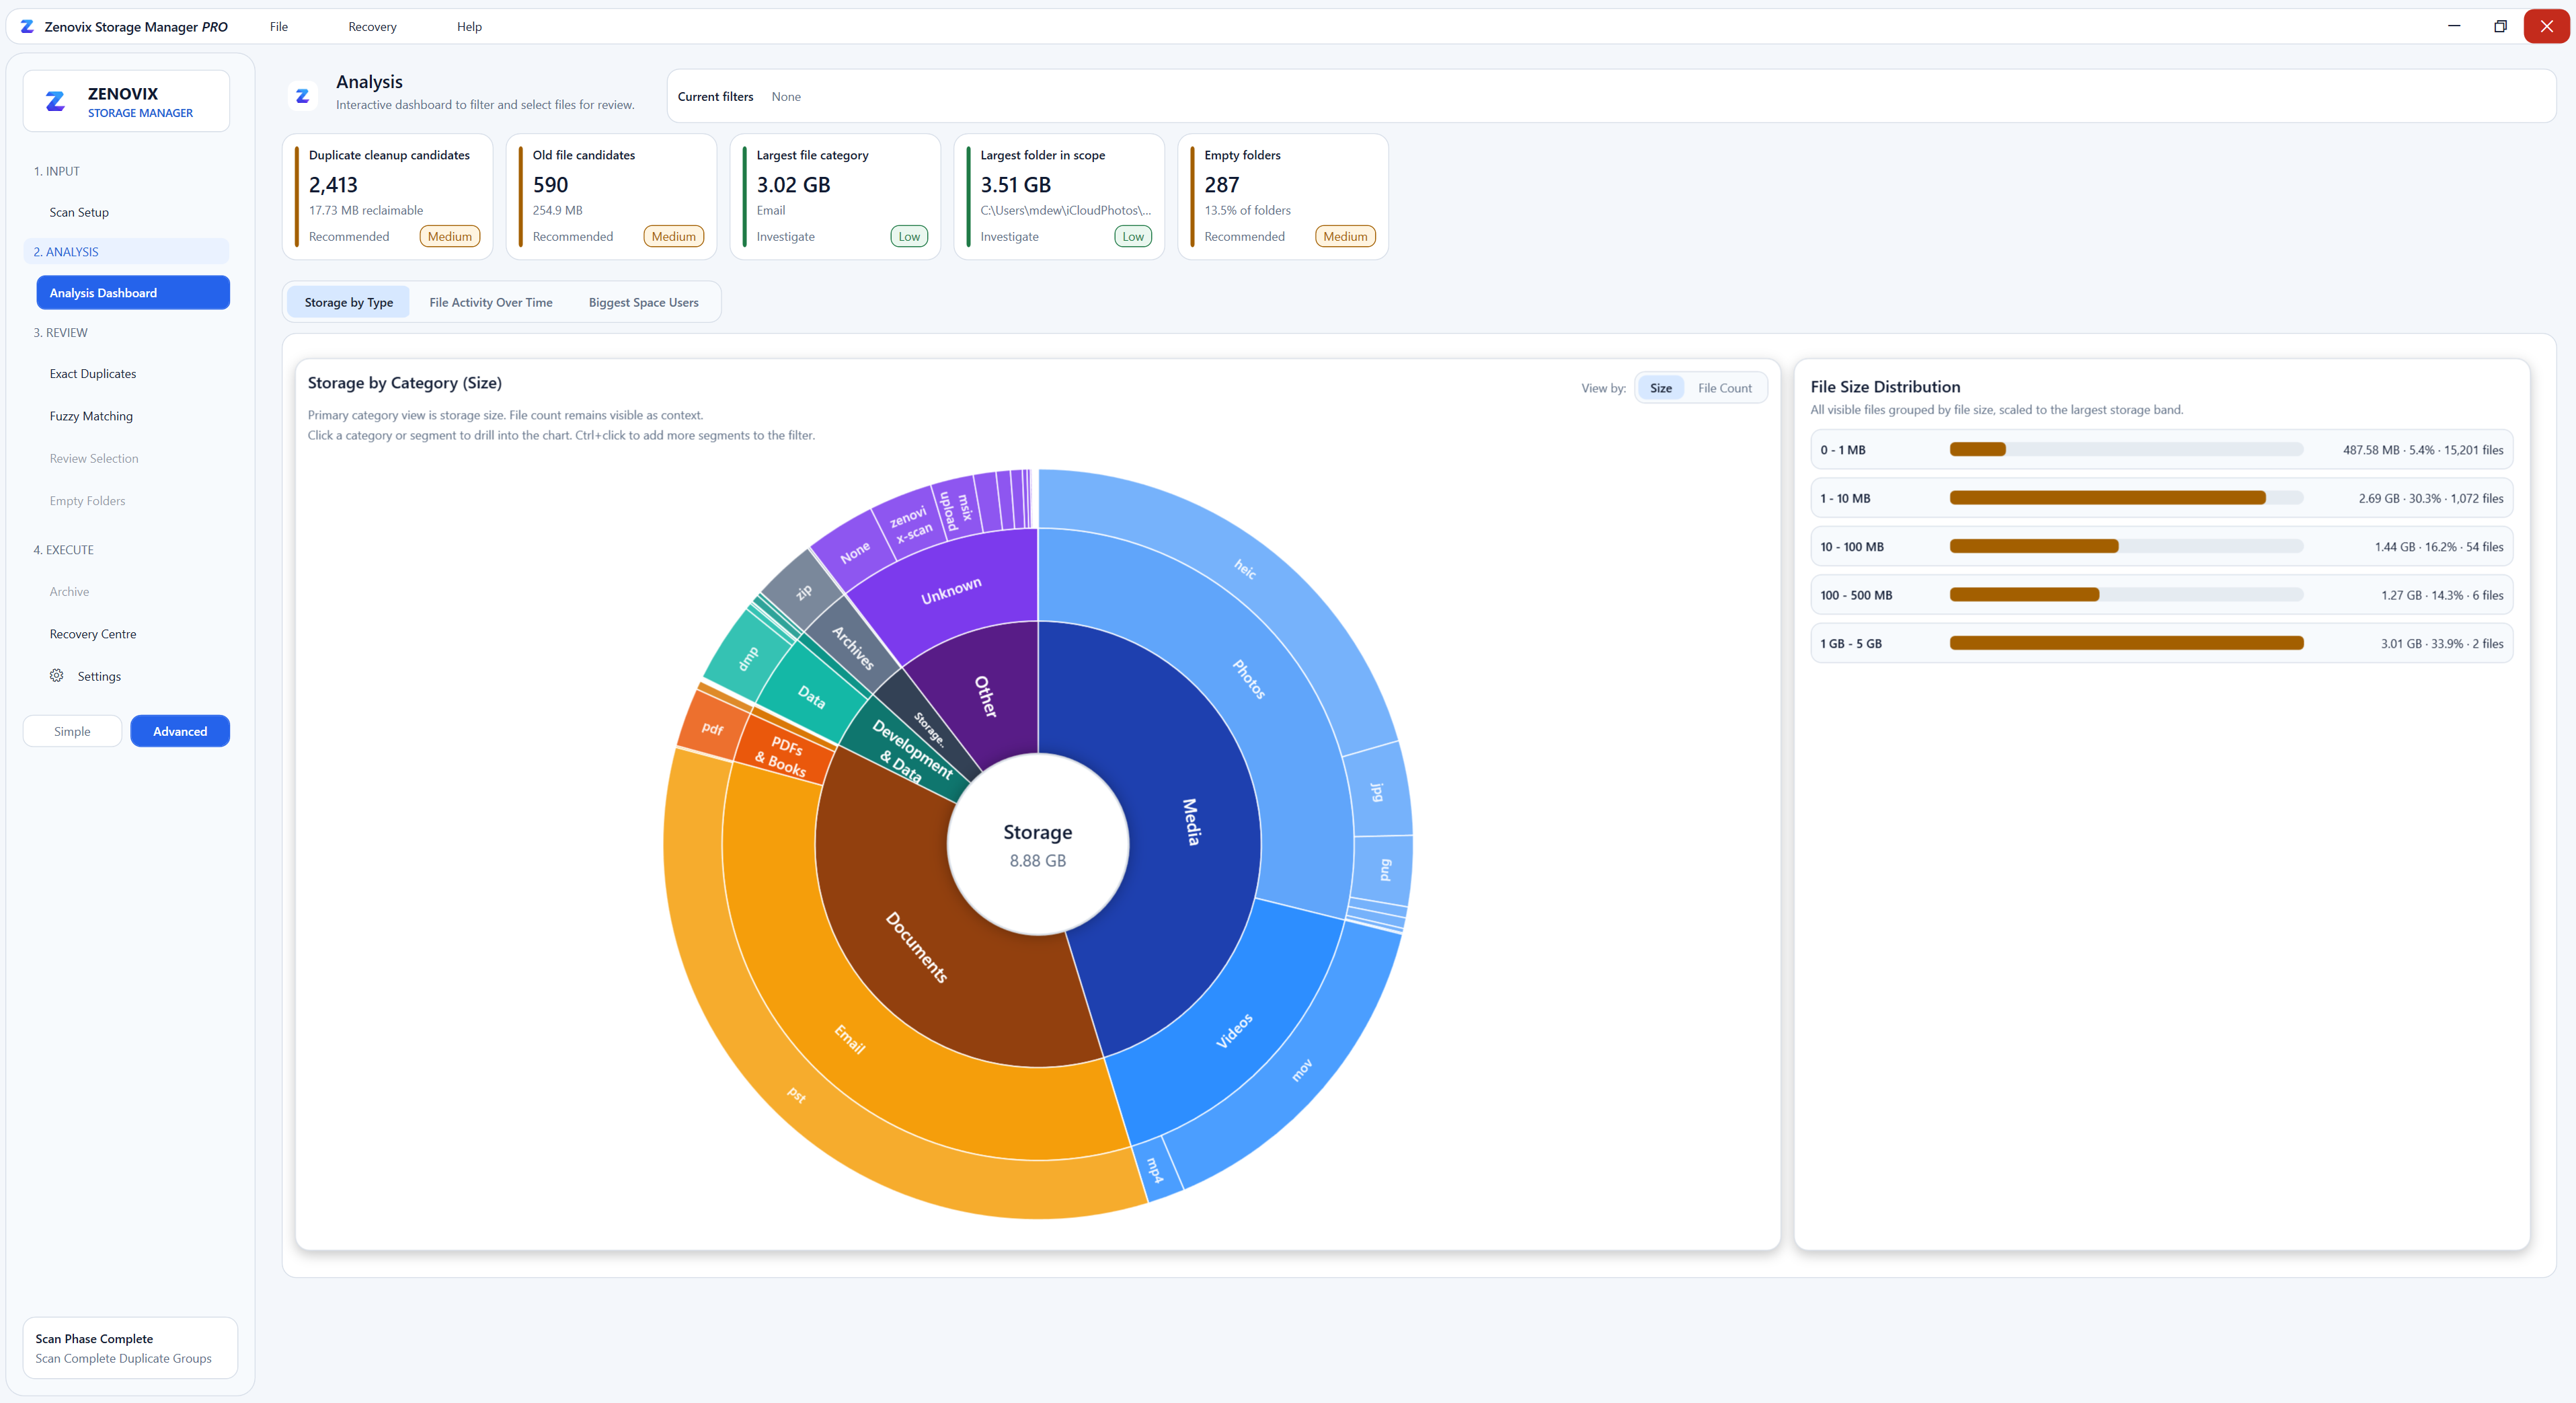Click Old file candidates card
This screenshot has height=1403, width=2576.
[x=612, y=196]
